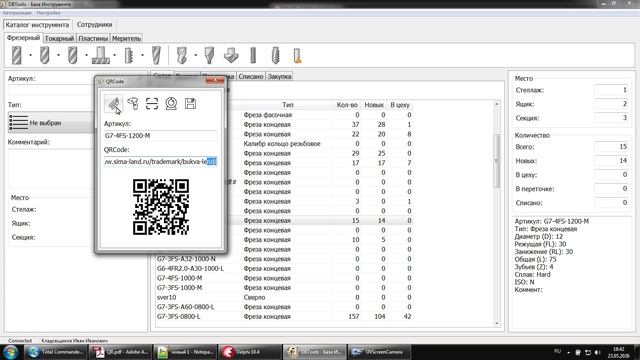This screenshot has width=640, height=360.
Task: Open dropdown arrow after ball-nose mill icon
Action: 86,55
